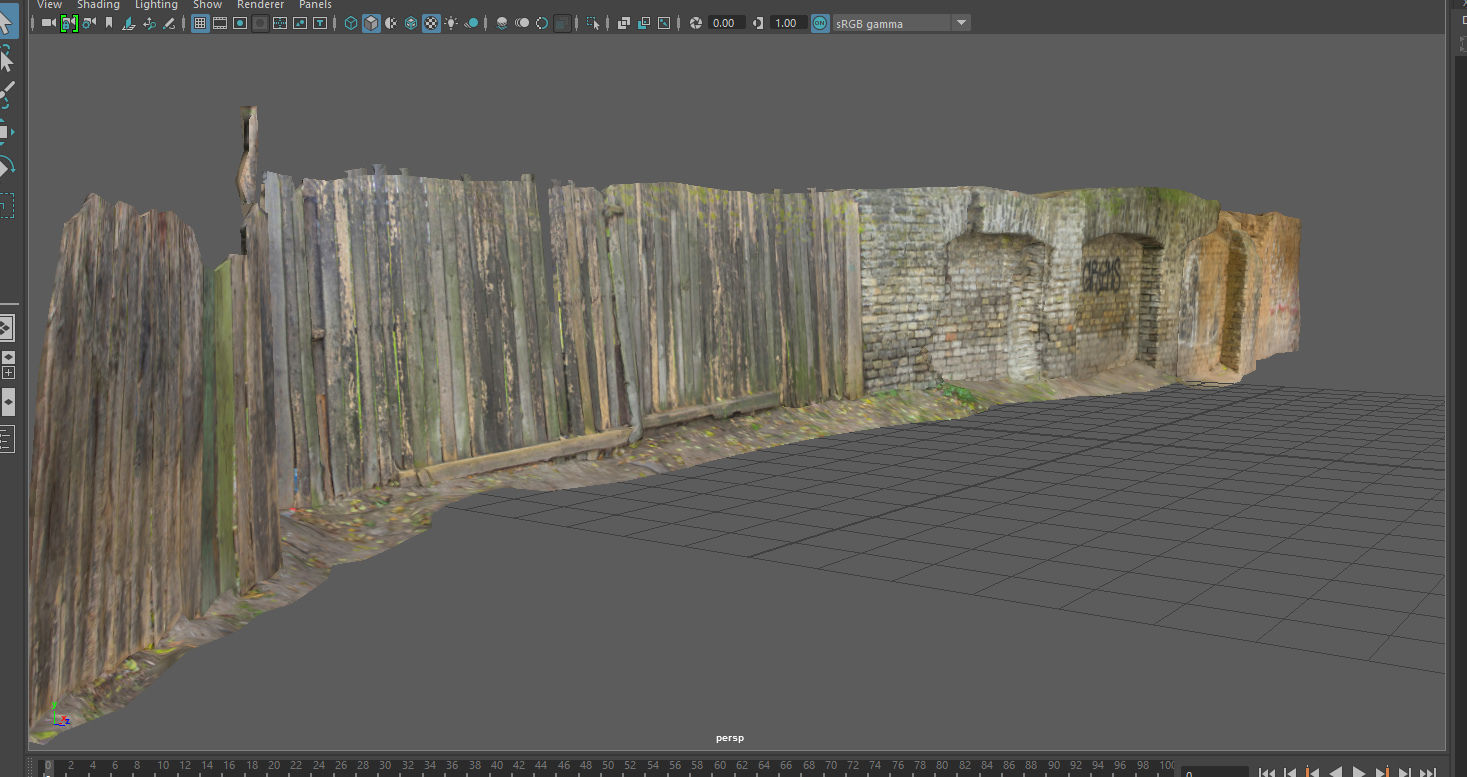Select the Rotate tool in toolbox
The height and width of the screenshot is (777, 1467).
point(6,167)
